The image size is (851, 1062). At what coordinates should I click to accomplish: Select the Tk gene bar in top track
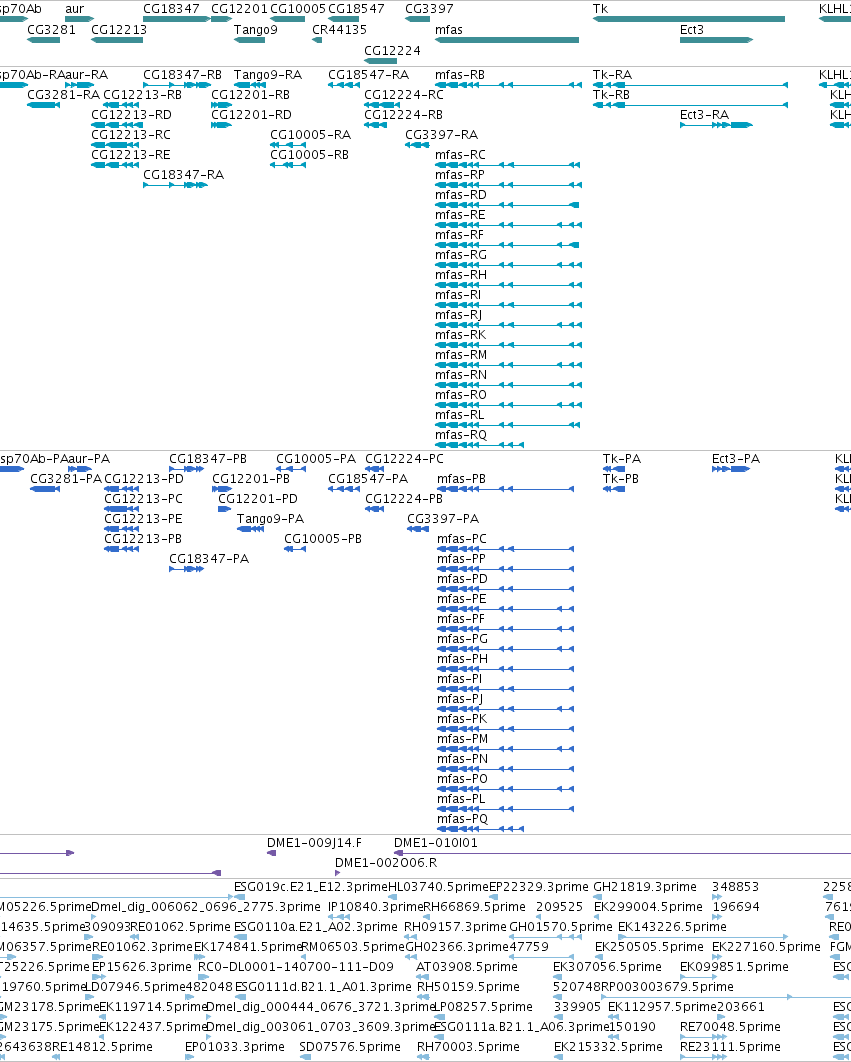688,19
